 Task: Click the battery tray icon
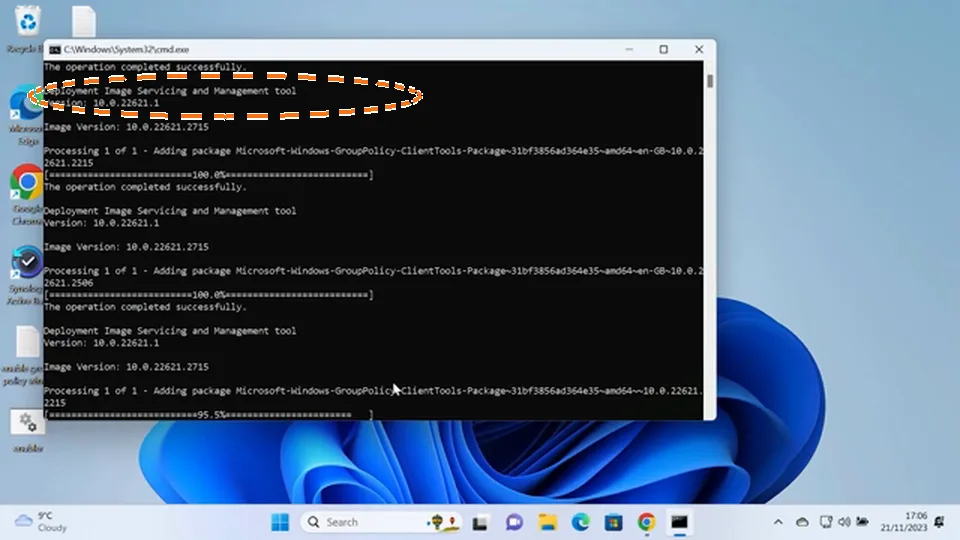863,522
